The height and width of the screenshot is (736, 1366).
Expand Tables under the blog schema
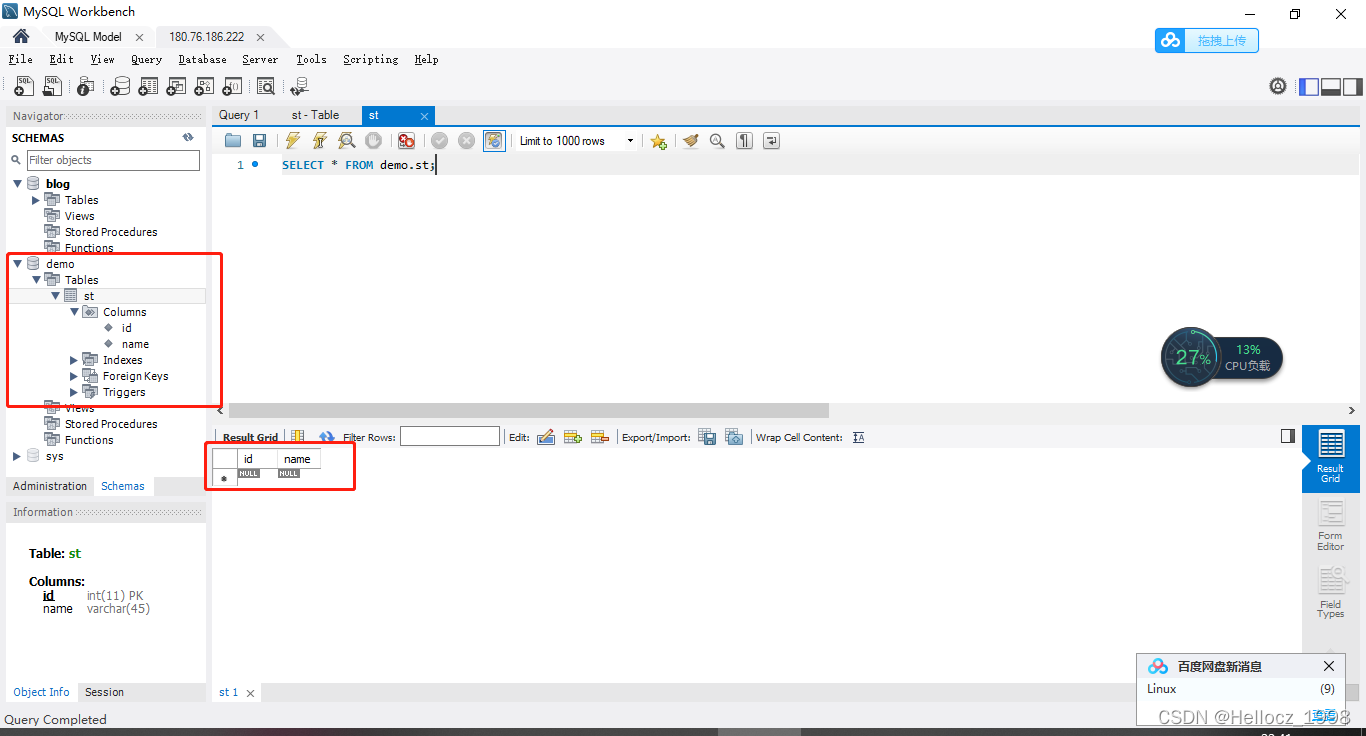coord(37,200)
